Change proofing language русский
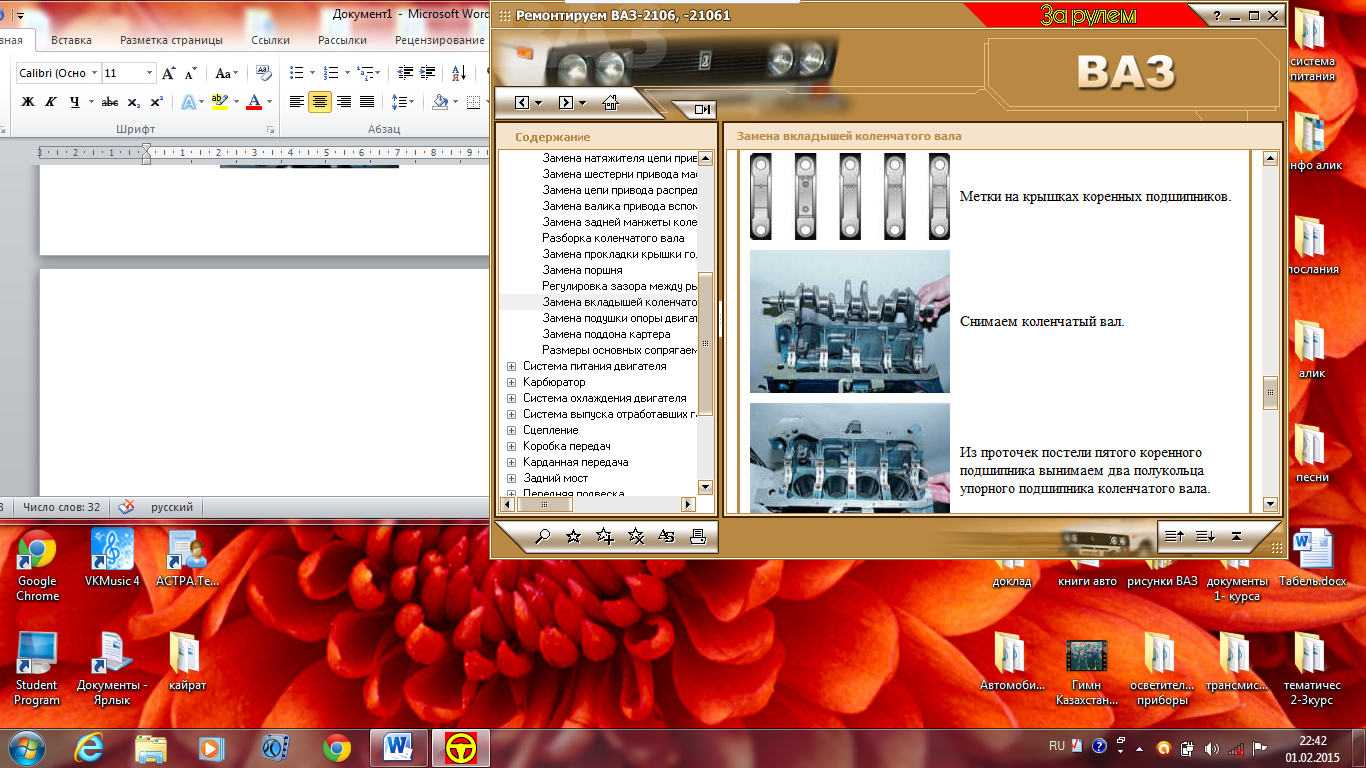This screenshot has height=768, width=1366. coord(172,507)
